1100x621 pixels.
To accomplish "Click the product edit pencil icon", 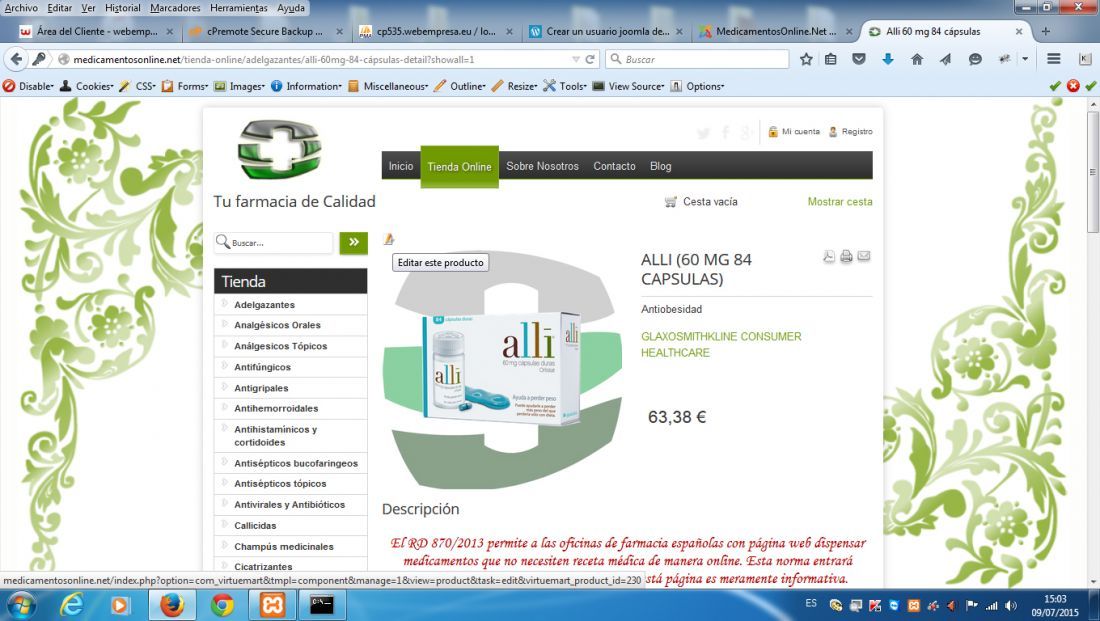I will coord(389,239).
